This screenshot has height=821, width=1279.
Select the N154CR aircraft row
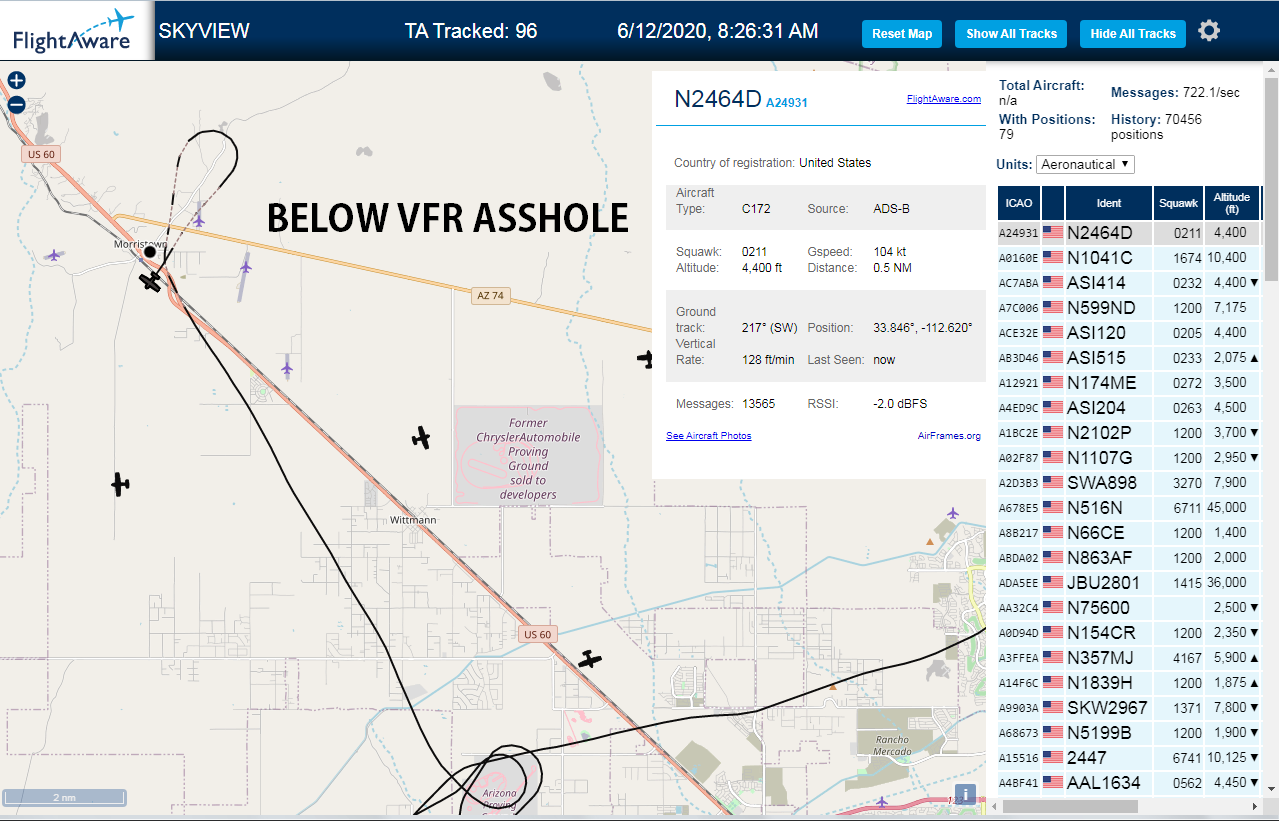click(x=1130, y=633)
